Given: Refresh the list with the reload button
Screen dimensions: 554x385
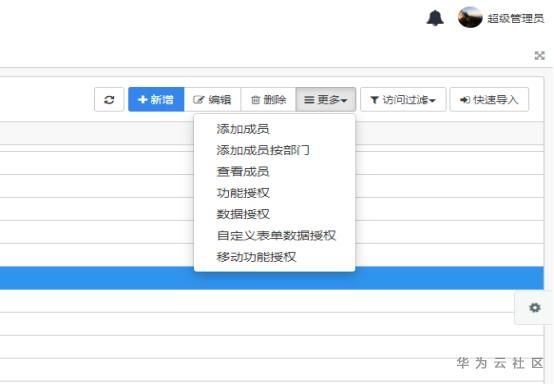Looking at the screenshot, I should (109, 100).
